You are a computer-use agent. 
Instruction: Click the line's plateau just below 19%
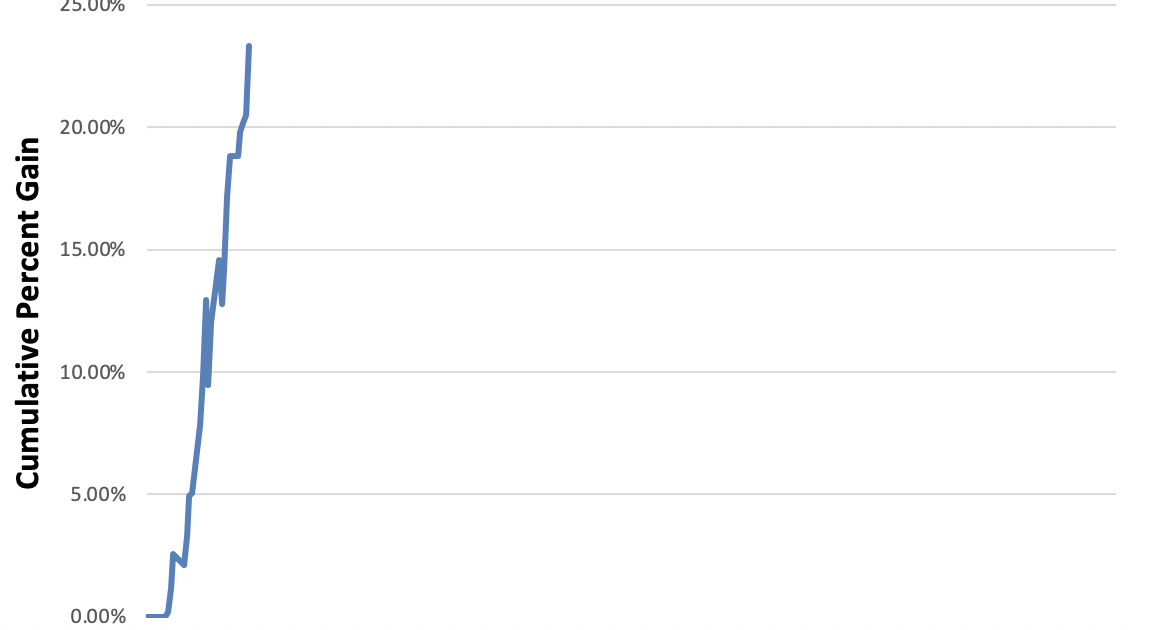[234, 155]
